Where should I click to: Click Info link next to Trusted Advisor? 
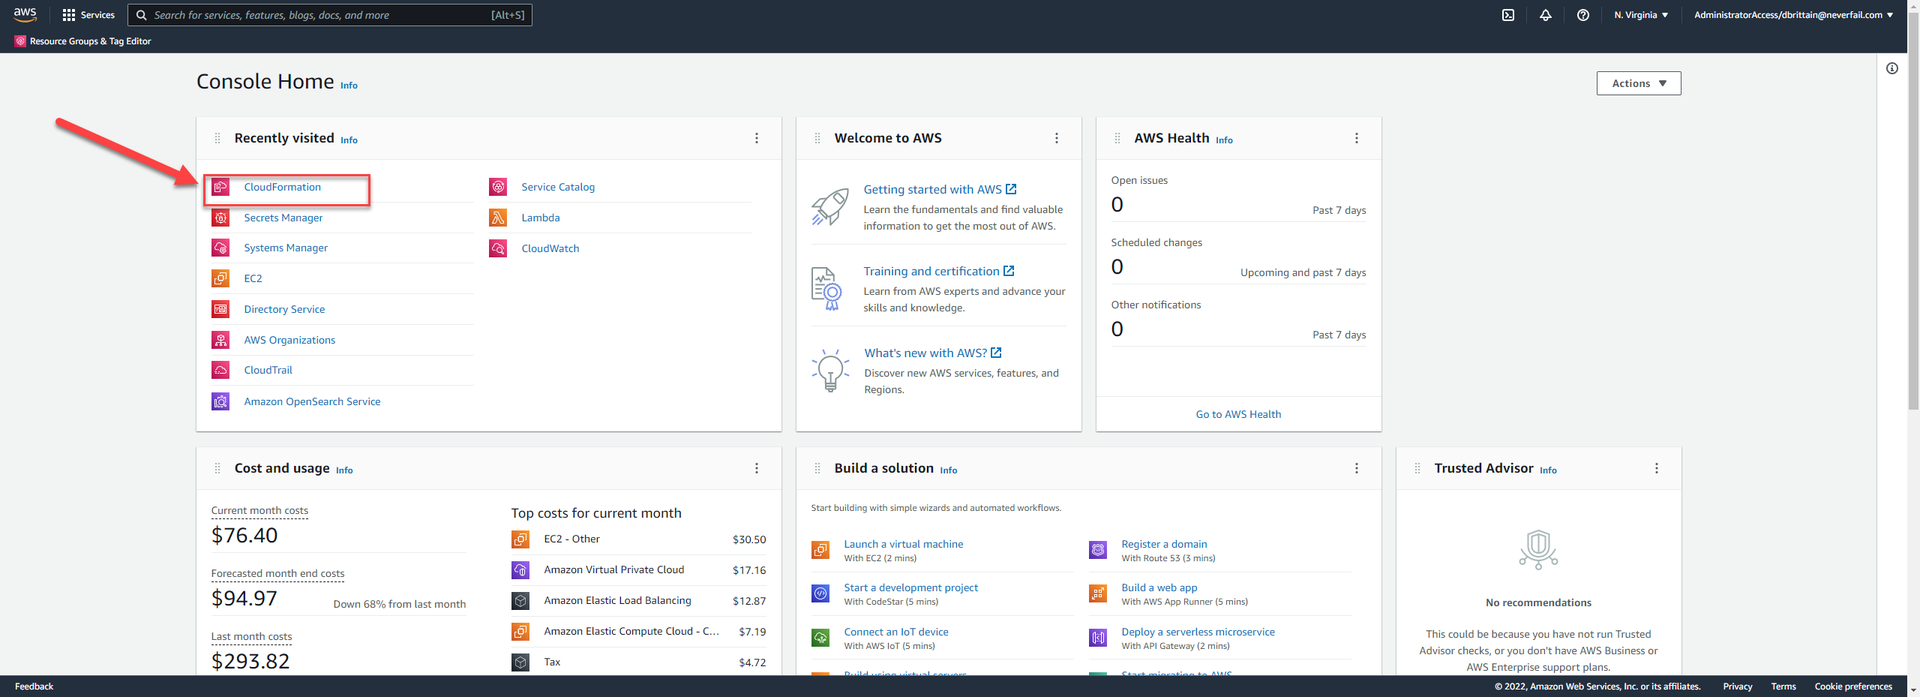[x=1548, y=470]
